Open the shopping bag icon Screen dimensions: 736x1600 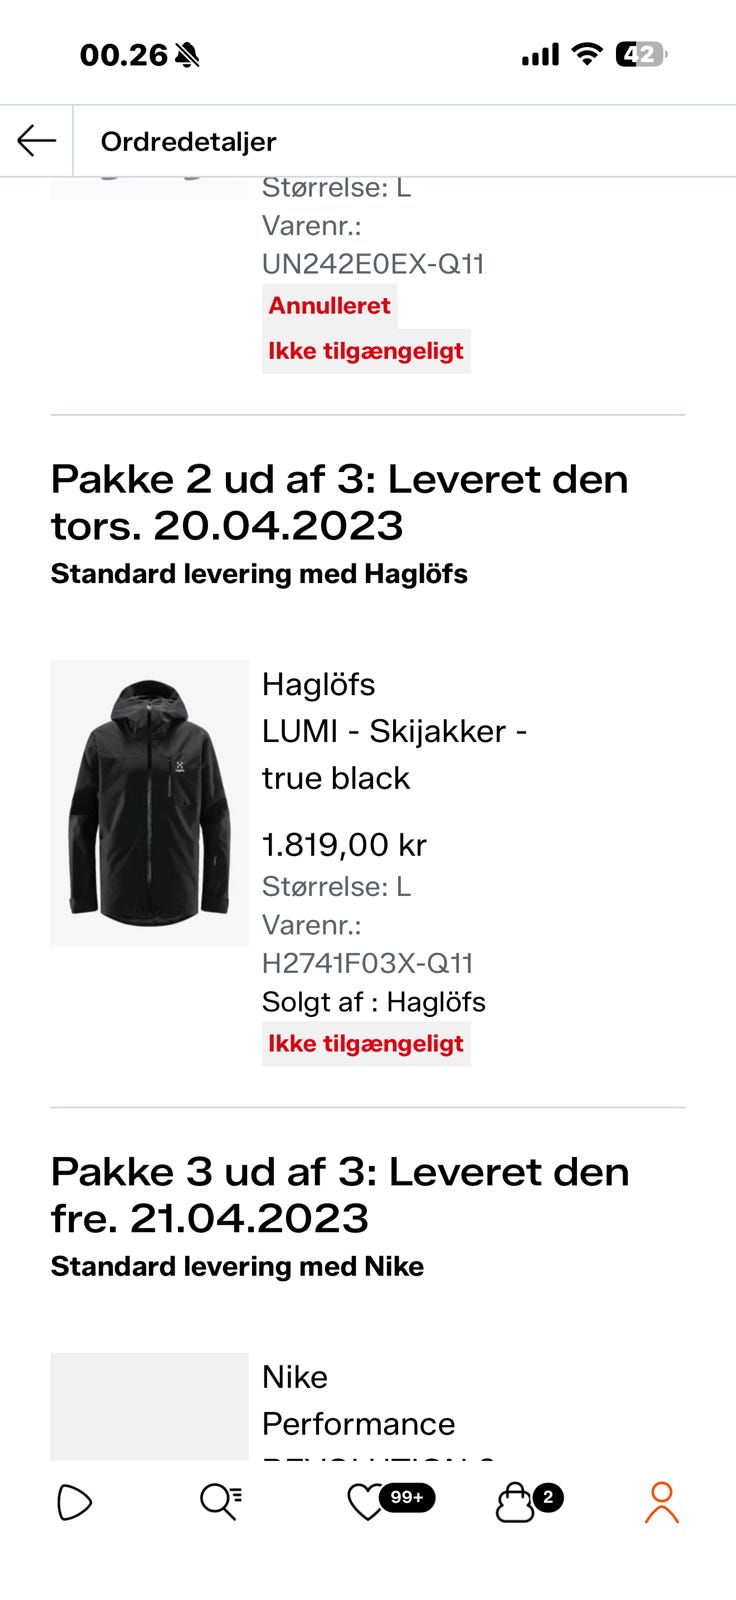(515, 1502)
